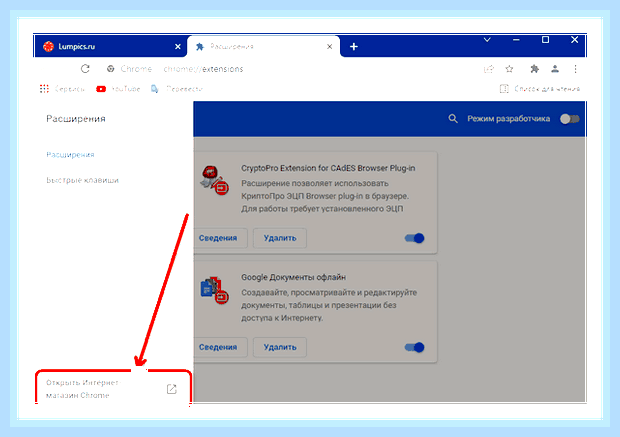
Task: Minimize the Chrome window
Action: point(516,40)
